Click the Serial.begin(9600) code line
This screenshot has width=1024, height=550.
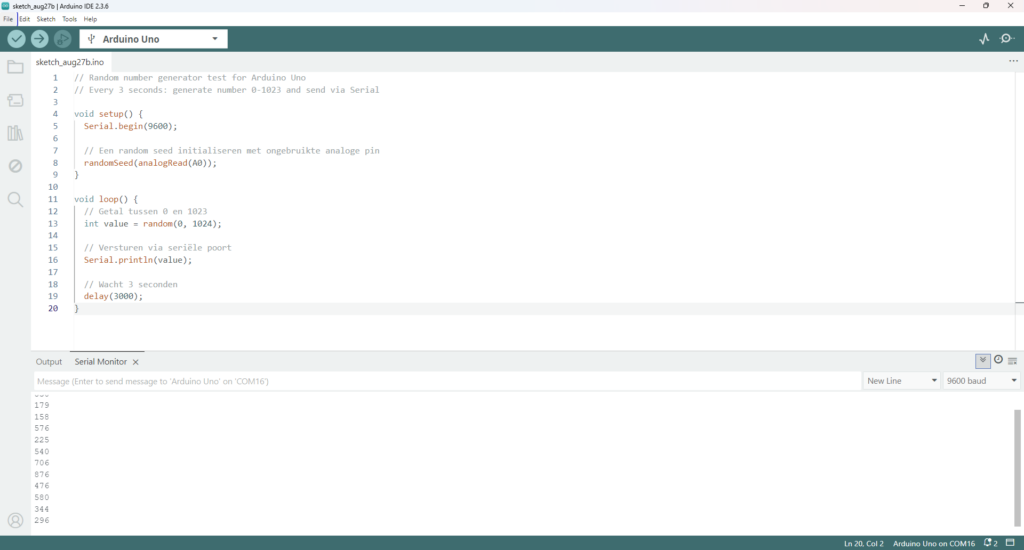[131, 126]
